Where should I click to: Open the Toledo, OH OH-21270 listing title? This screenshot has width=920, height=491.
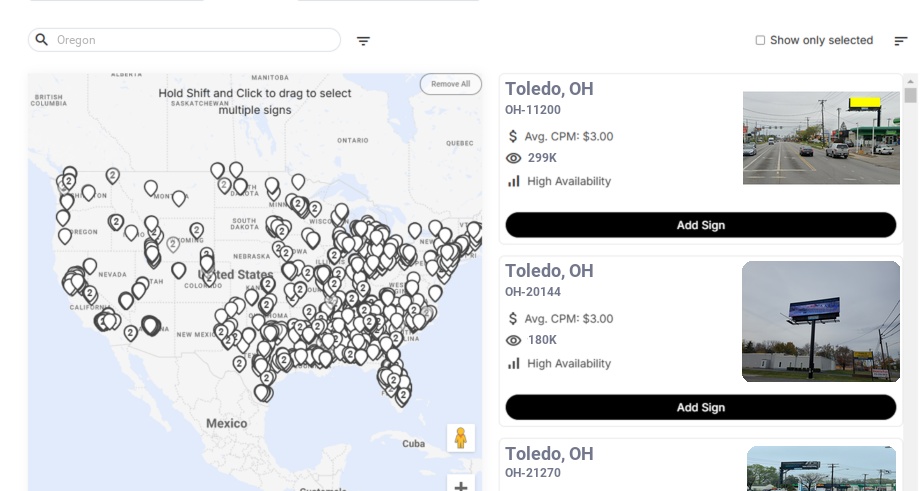pos(549,454)
